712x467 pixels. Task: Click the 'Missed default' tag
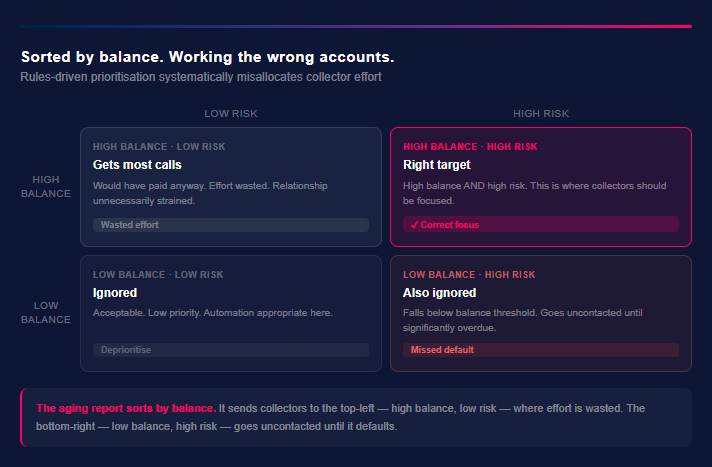point(541,350)
